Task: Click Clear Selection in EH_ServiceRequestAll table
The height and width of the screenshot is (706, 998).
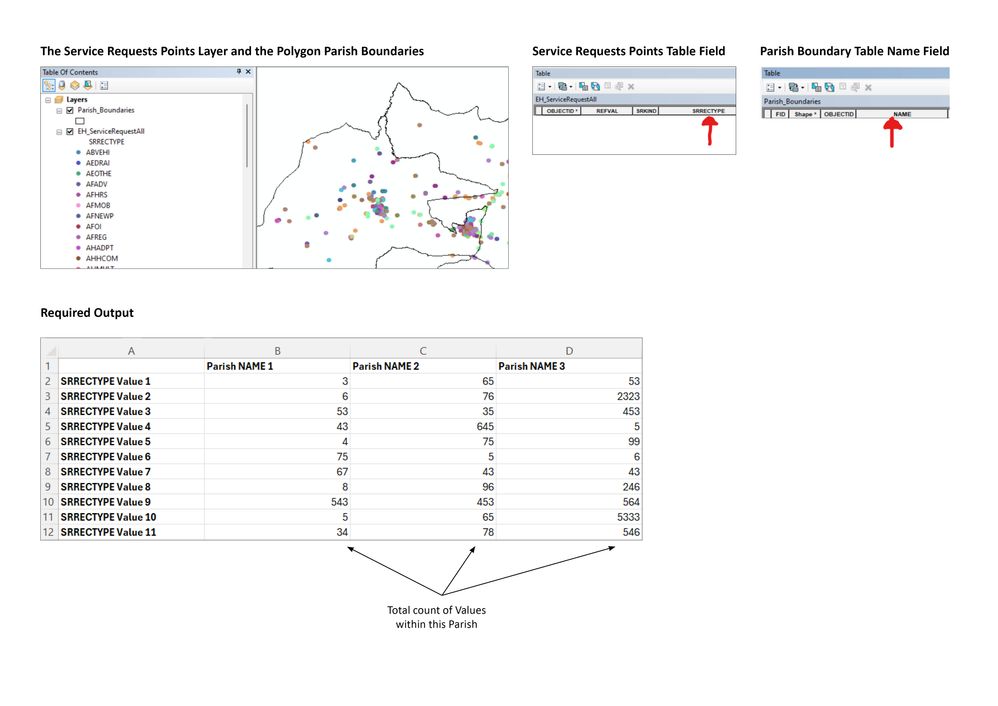Action: [x=607, y=86]
